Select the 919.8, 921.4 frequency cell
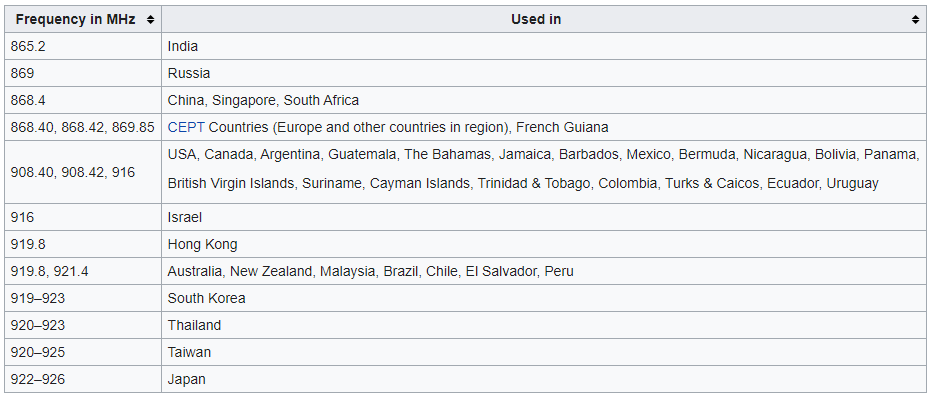Image resolution: width=936 pixels, height=400 pixels. (x=83, y=271)
